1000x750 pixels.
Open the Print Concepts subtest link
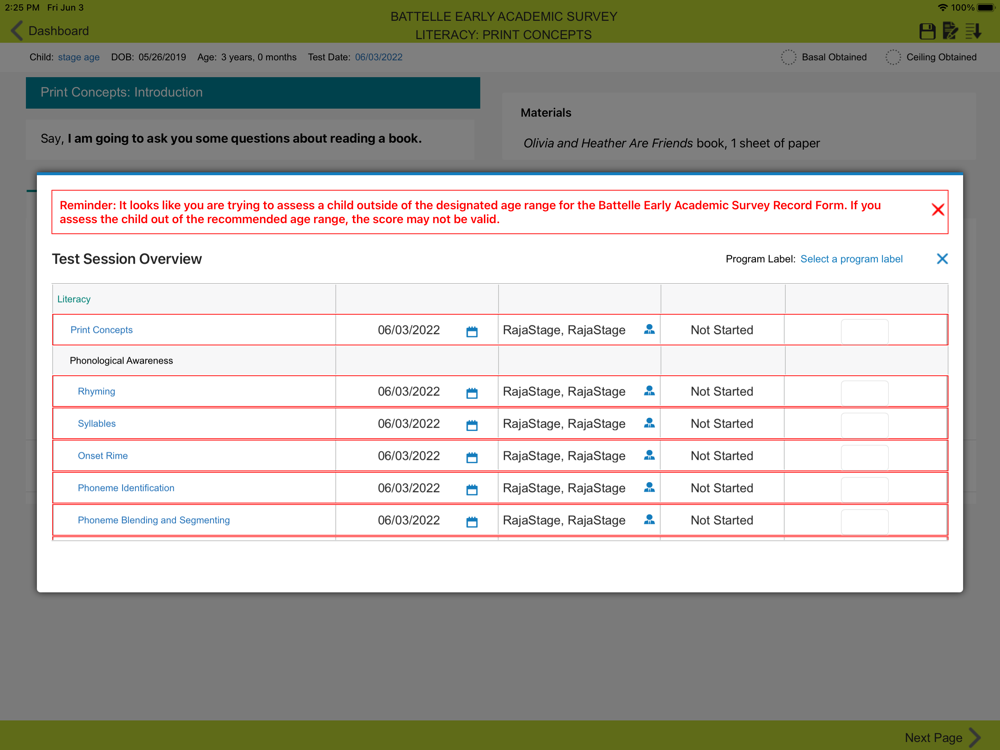[101, 330]
